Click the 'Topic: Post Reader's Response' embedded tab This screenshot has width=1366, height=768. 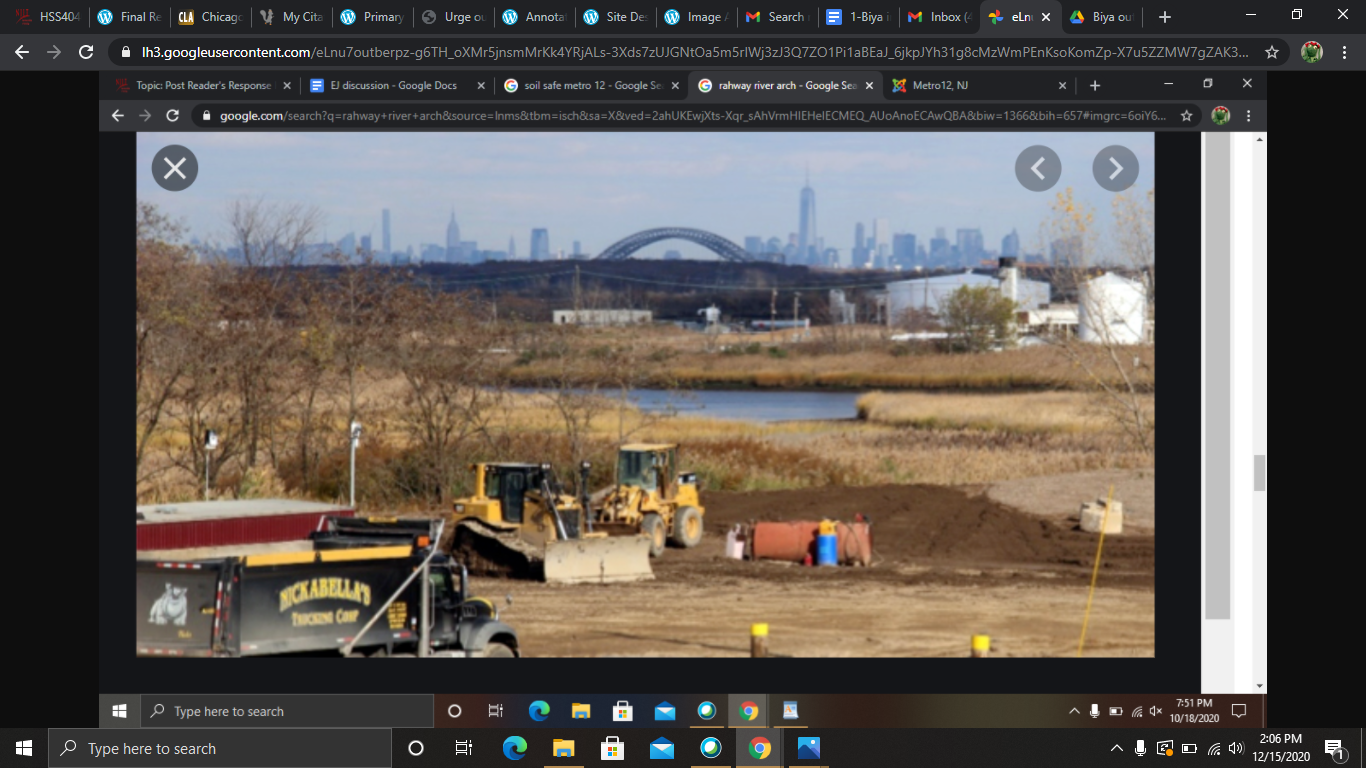tap(204, 86)
